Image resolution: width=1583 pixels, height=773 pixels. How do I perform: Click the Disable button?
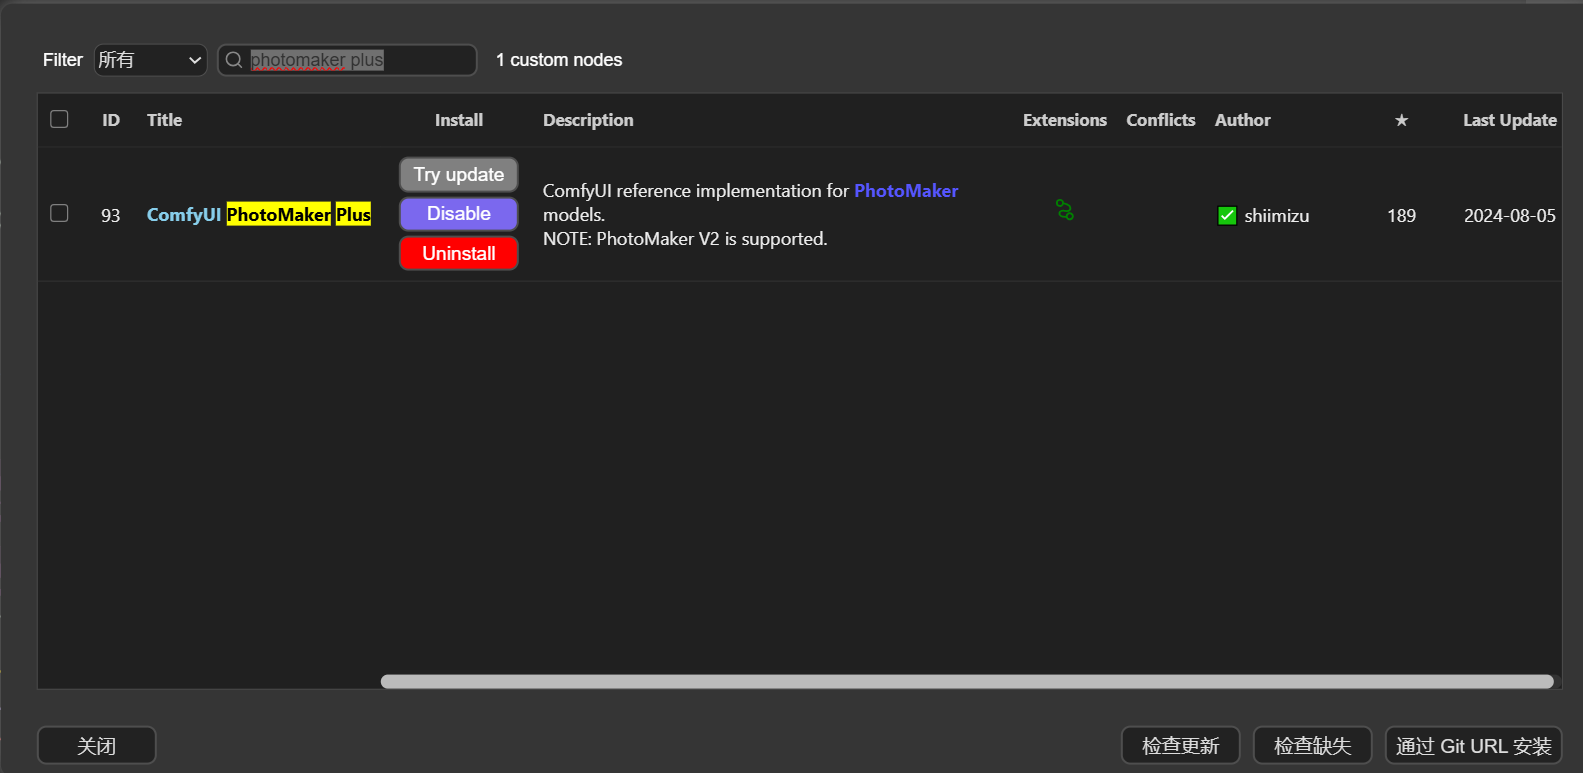coord(459,214)
